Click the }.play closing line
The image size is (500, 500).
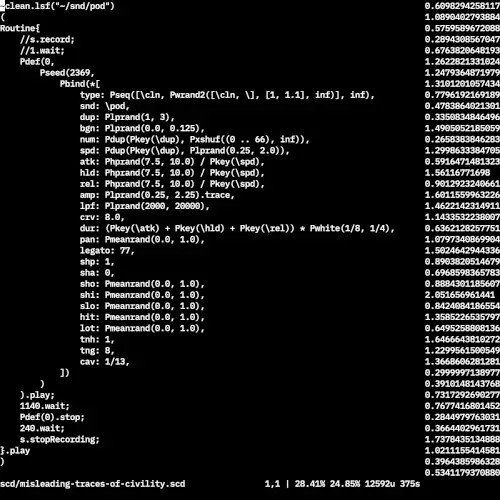click(15, 451)
